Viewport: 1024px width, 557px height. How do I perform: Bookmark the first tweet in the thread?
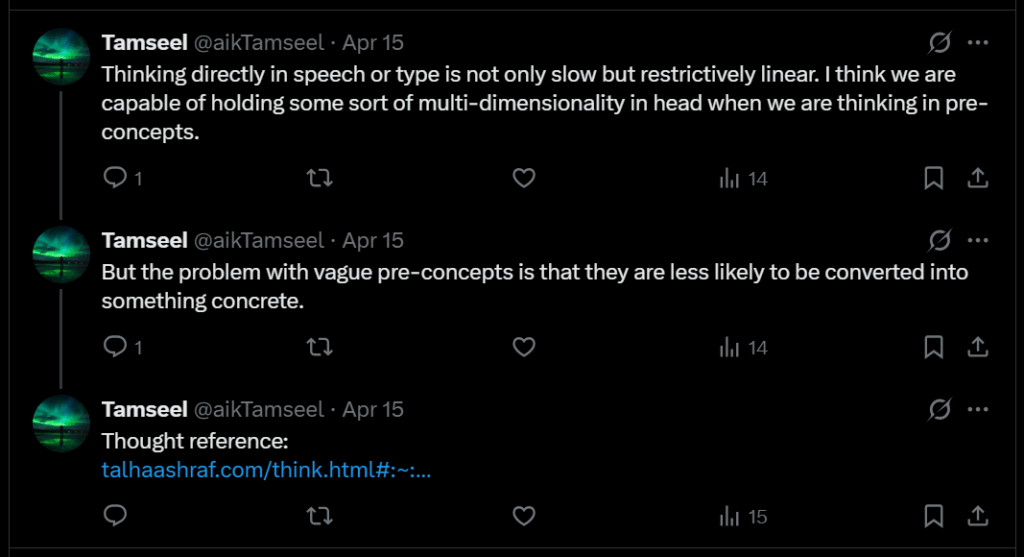933,178
